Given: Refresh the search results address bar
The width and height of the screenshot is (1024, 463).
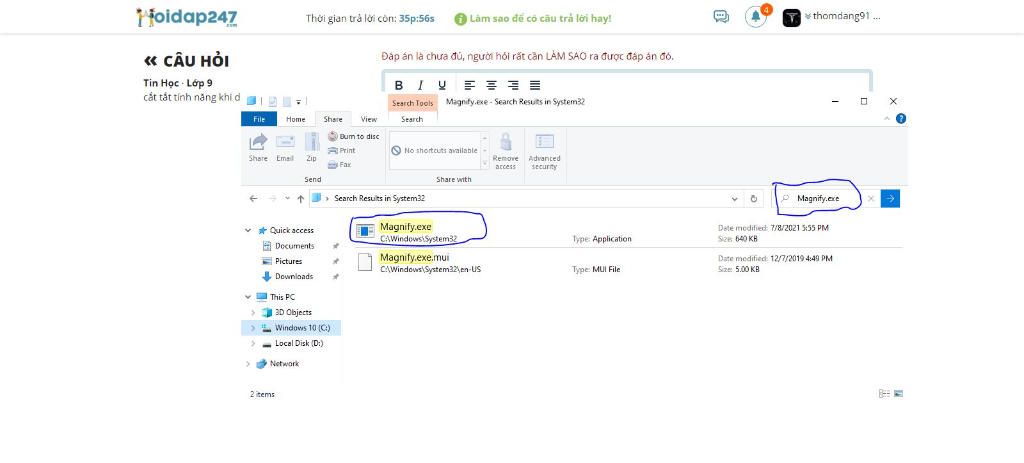Looking at the screenshot, I should pyautogui.click(x=754, y=199).
